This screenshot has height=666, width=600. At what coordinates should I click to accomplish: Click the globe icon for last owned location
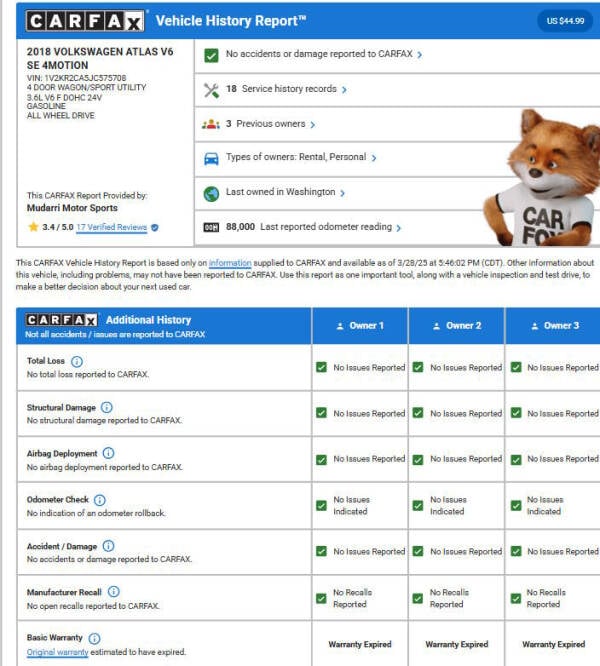pos(211,194)
